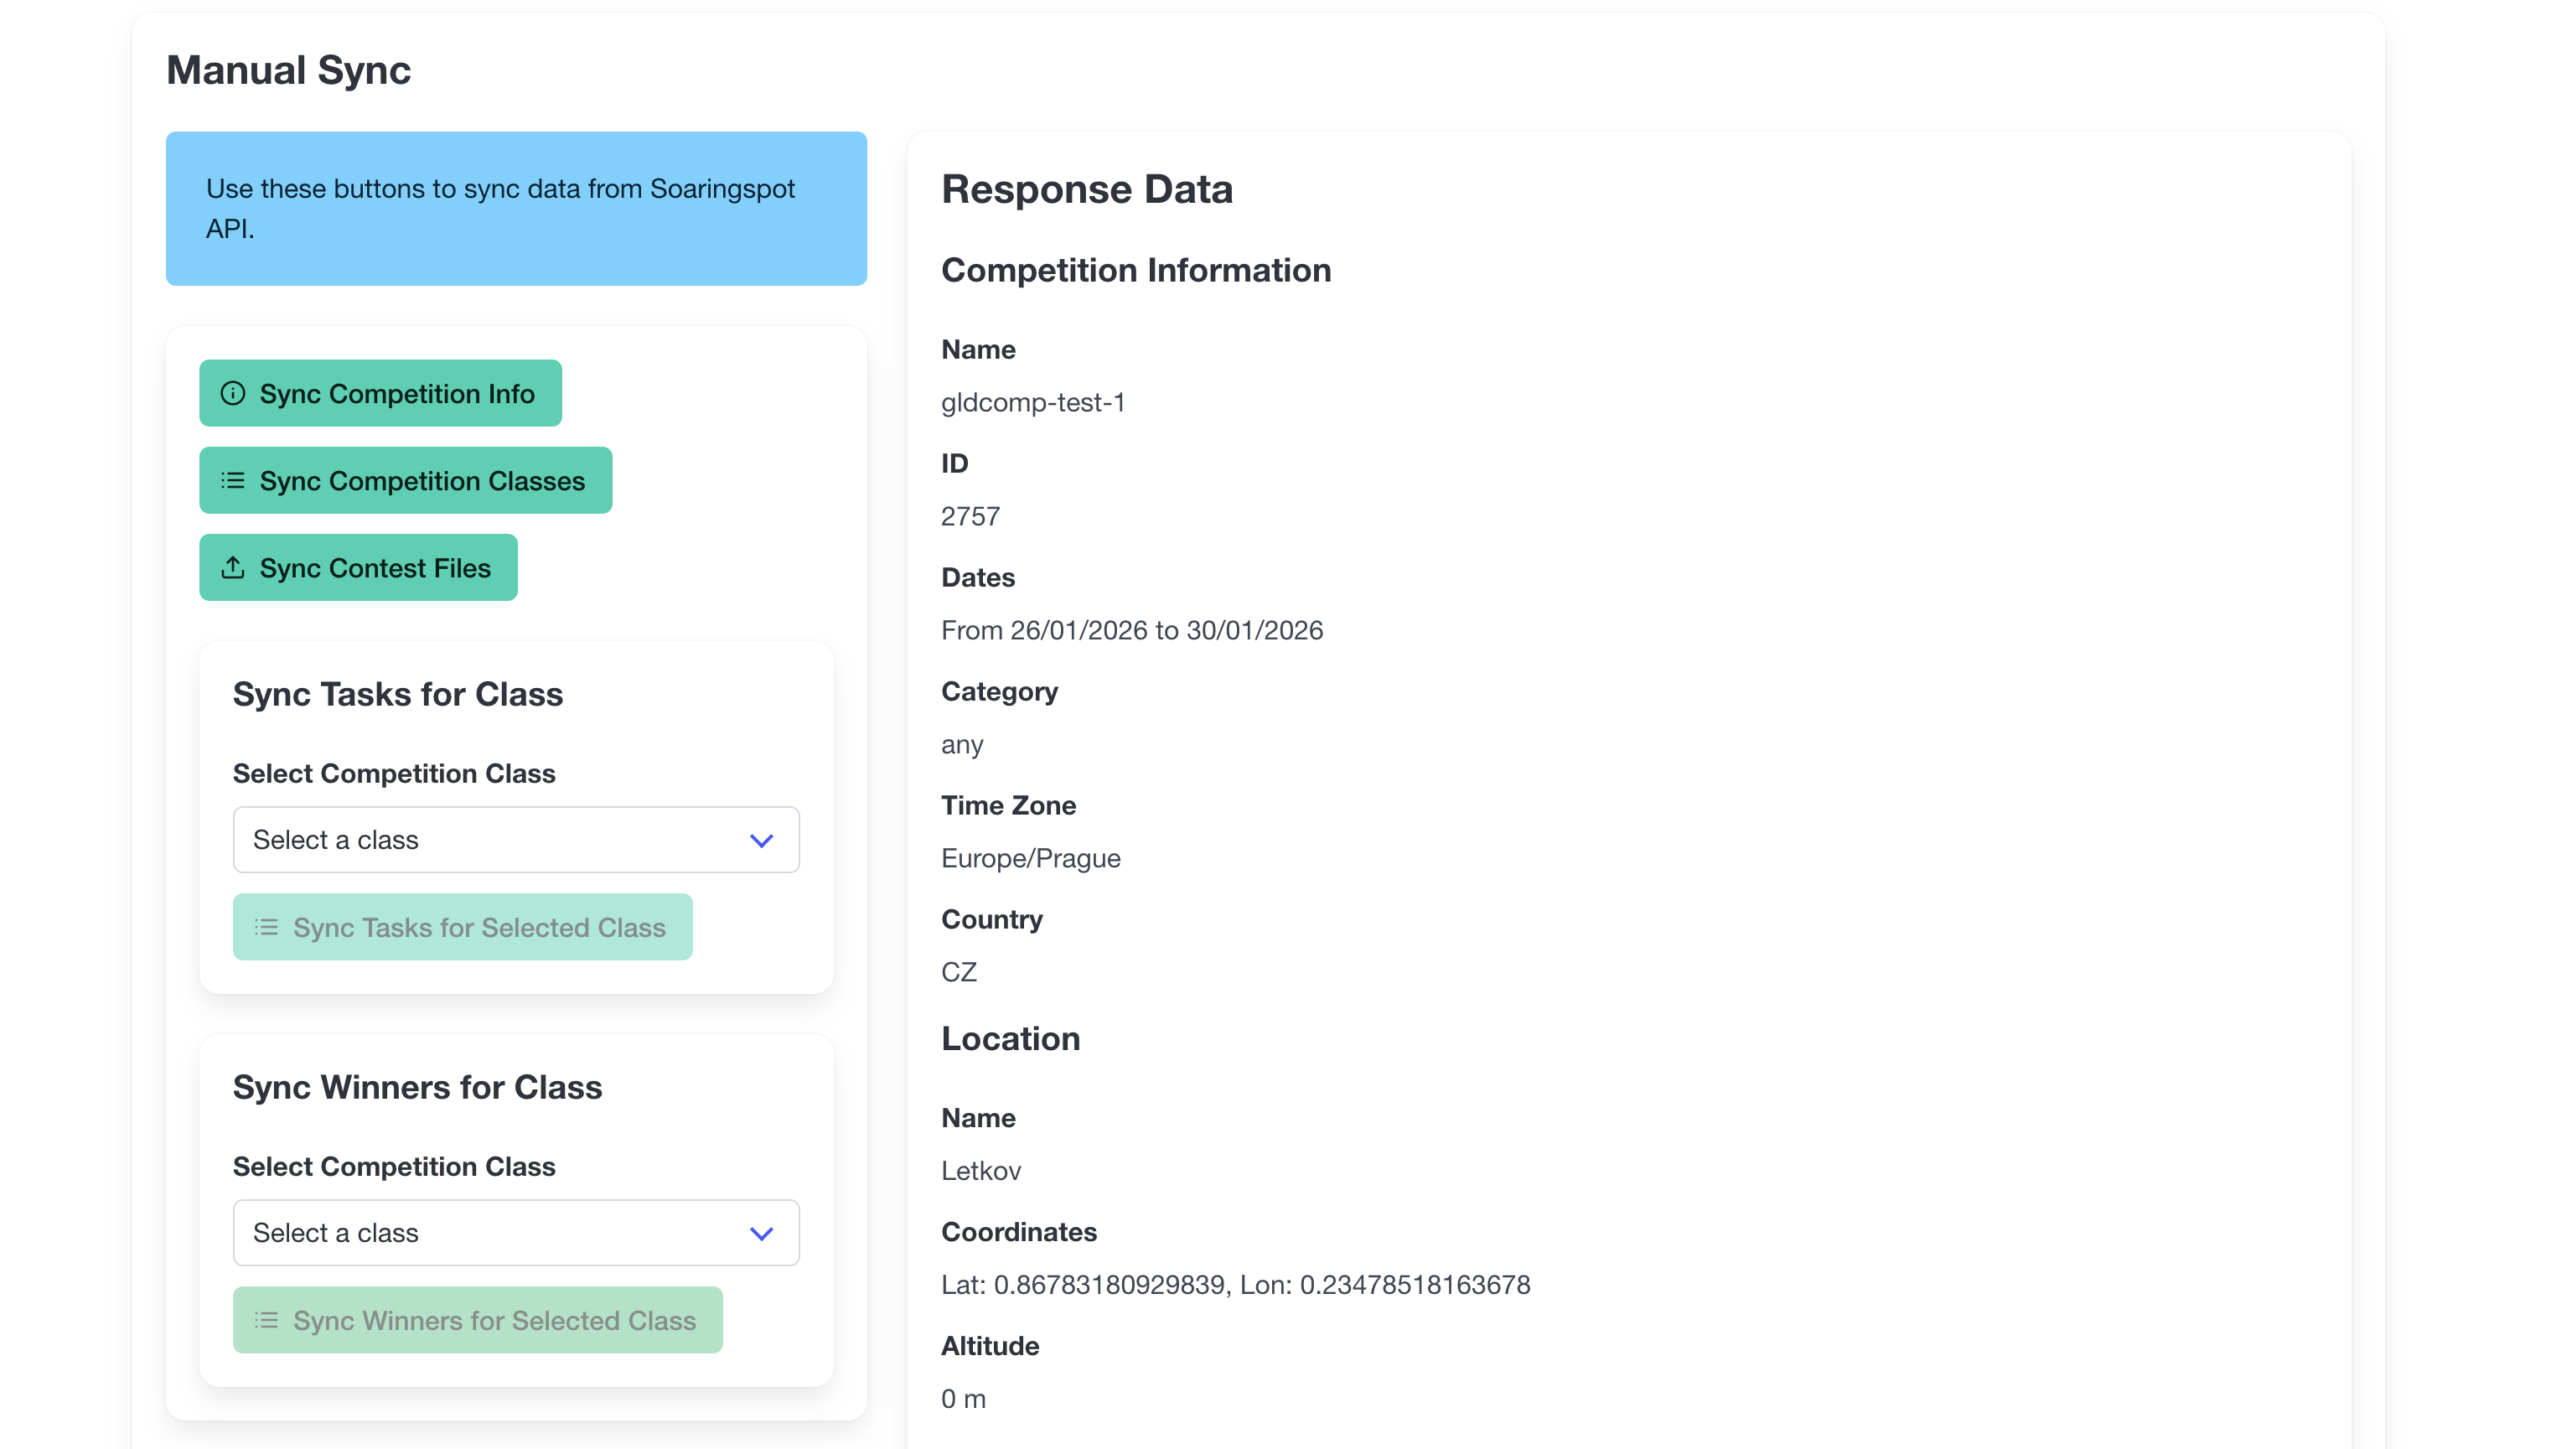This screenshot has height=1449, width=2576.
Task: Expand the chevron in Sync Winners class selector
Action: 761,1233
